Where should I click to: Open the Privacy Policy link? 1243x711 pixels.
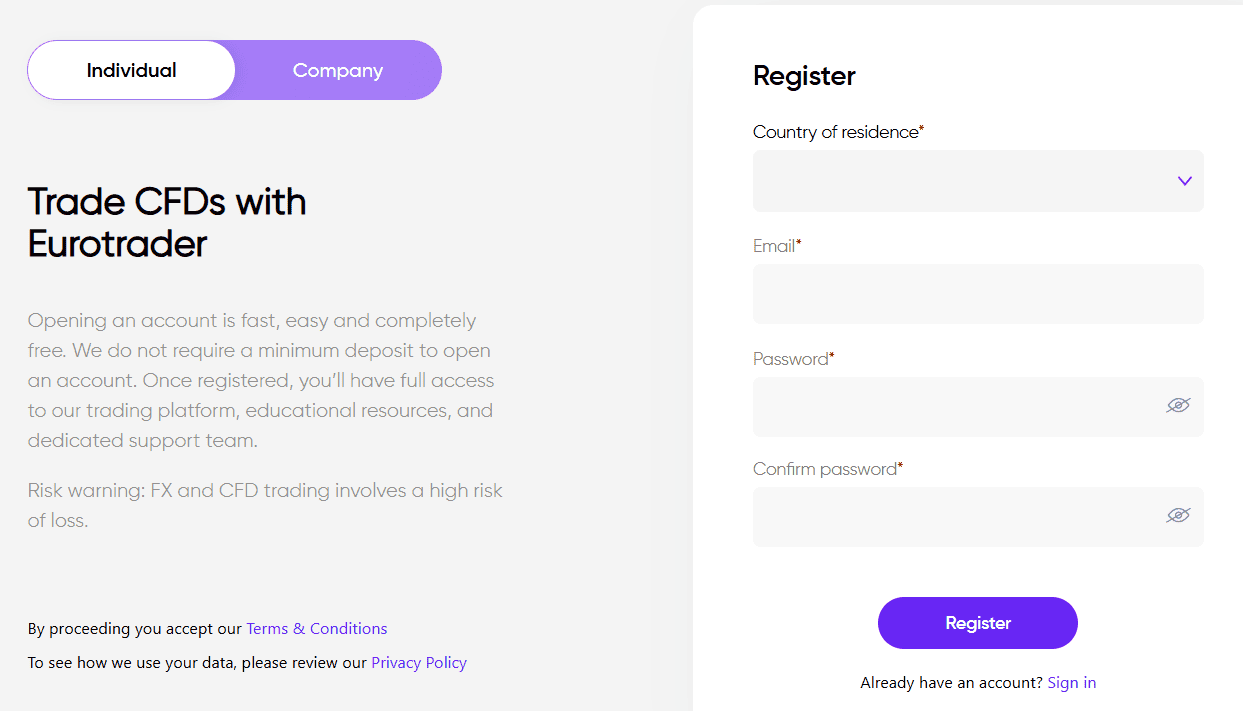pyautogui.click(x=418, y=663)
